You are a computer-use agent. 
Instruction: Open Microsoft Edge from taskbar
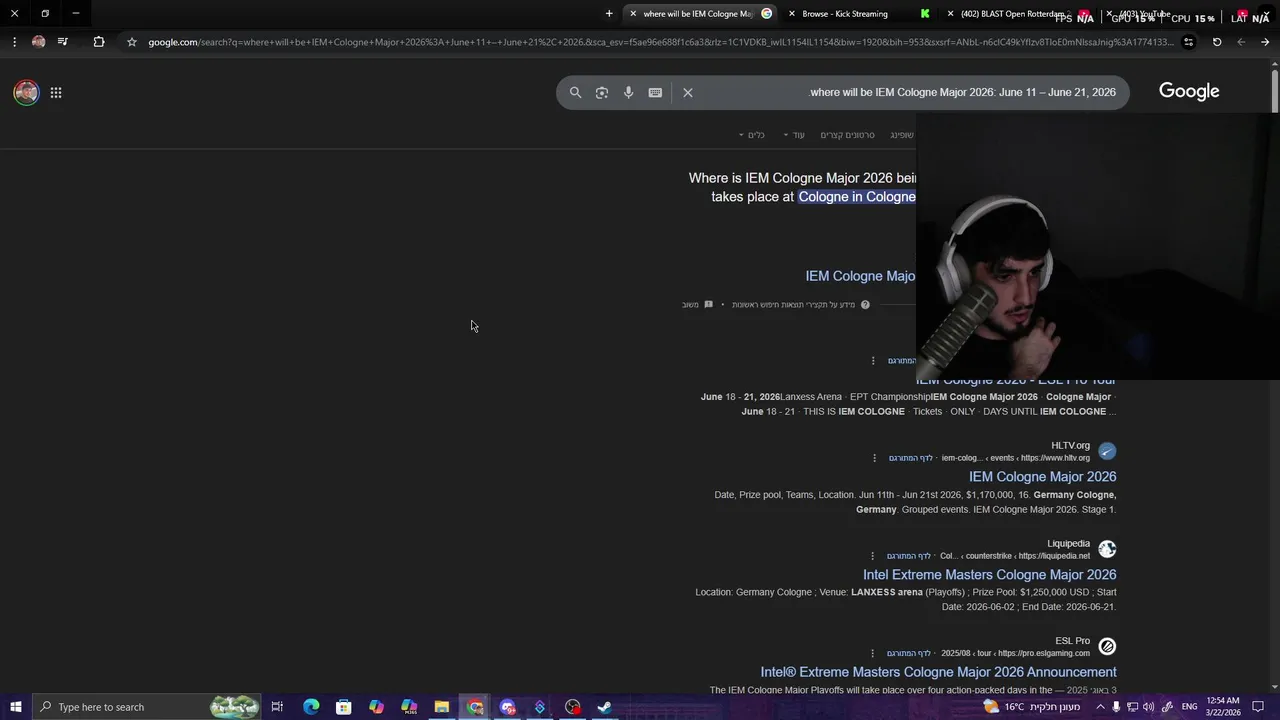tap(311, 707)
